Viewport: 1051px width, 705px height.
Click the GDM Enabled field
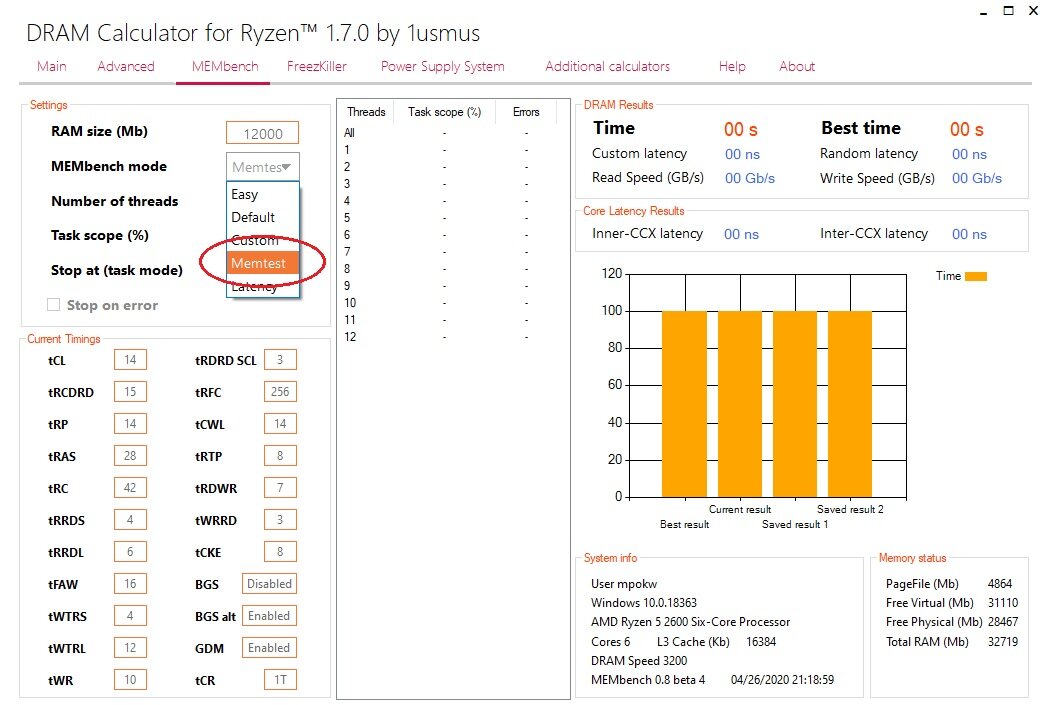pos(269,648)
